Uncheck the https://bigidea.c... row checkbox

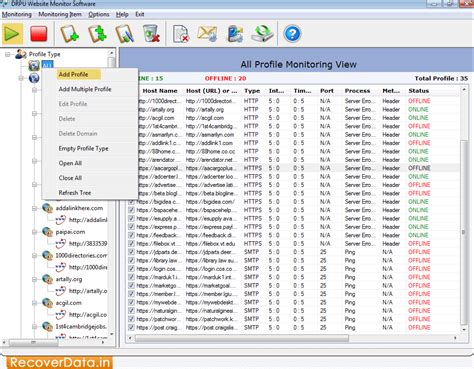point(131,202)
